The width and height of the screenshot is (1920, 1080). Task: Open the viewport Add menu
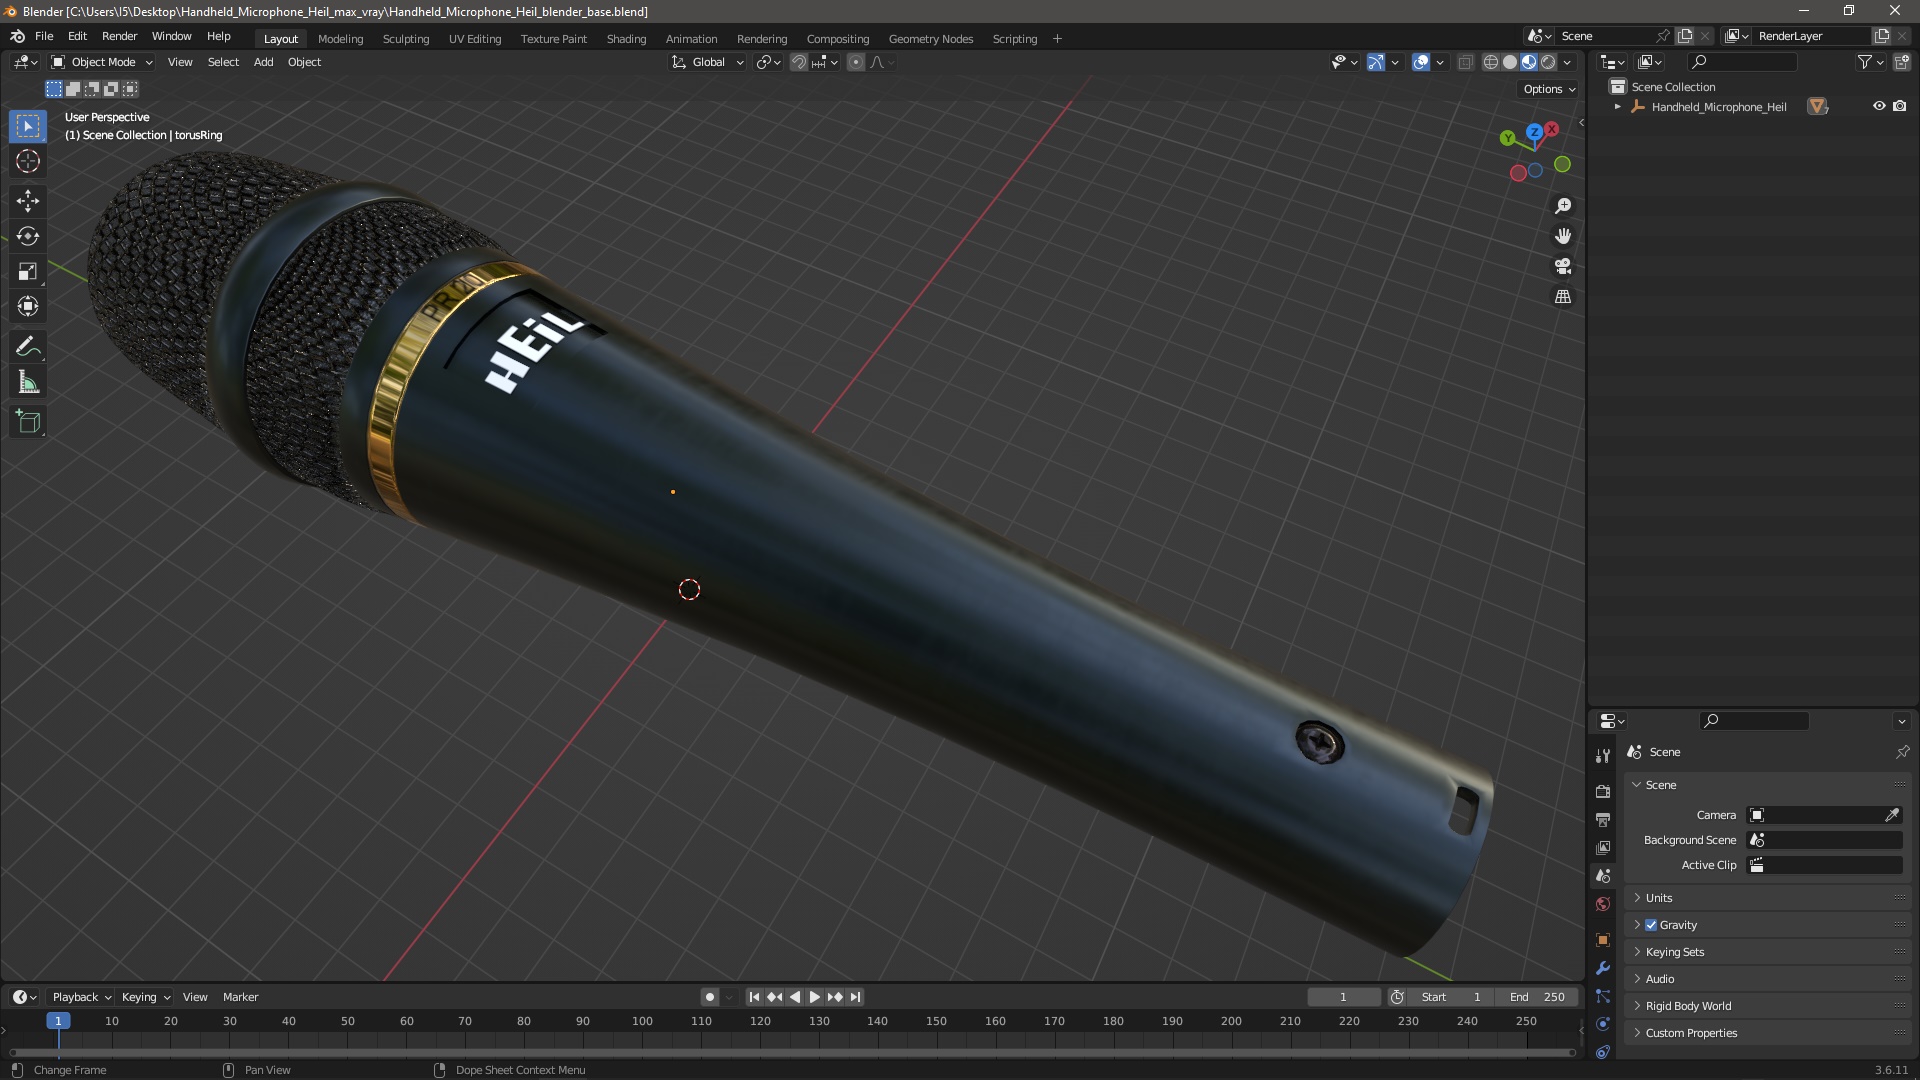pos(263,62)
